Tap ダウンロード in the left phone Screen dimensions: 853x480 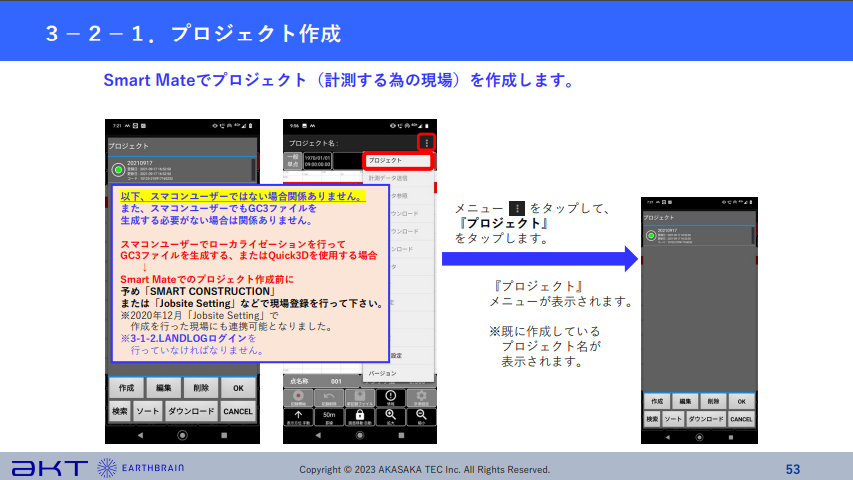tap(191, 411)
